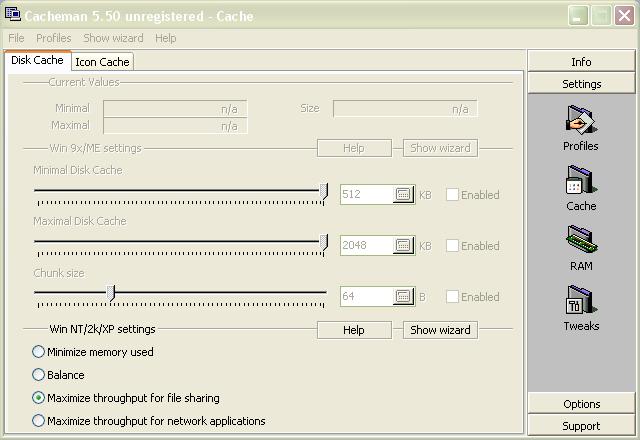
Task: Click the Chunk size slider thumb
Action: tap(111, 293)
